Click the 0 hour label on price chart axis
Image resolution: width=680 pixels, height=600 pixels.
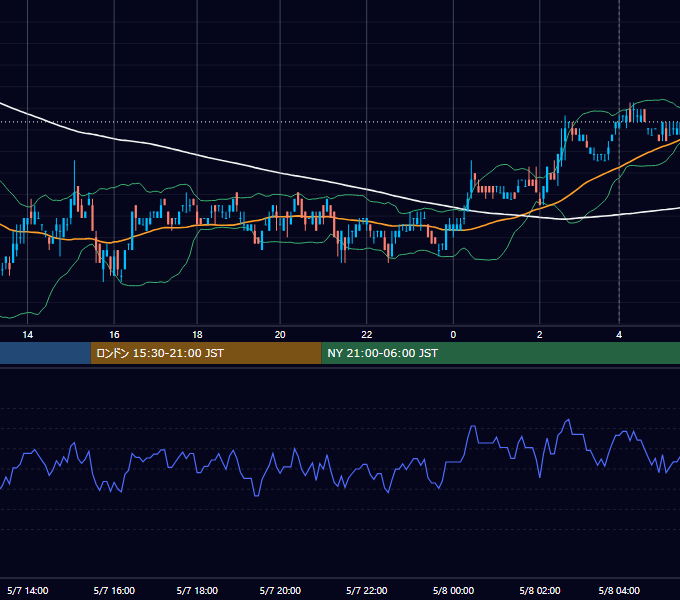point(453,335)
